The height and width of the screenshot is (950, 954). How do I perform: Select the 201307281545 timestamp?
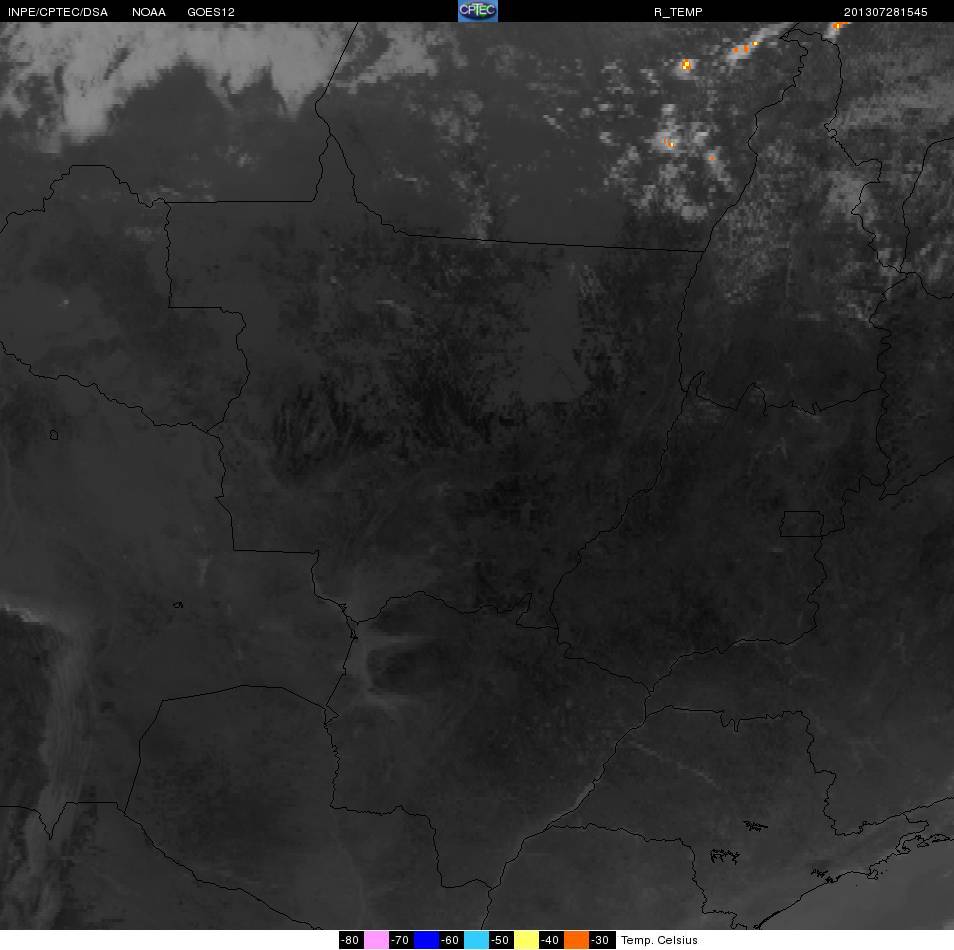point(885,12)
